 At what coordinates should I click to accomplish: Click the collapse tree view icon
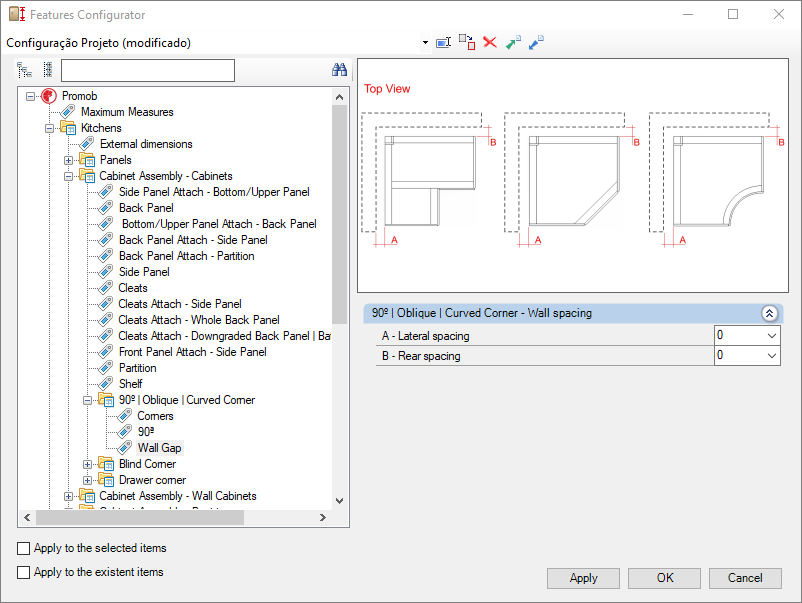[x=48, y=70]
